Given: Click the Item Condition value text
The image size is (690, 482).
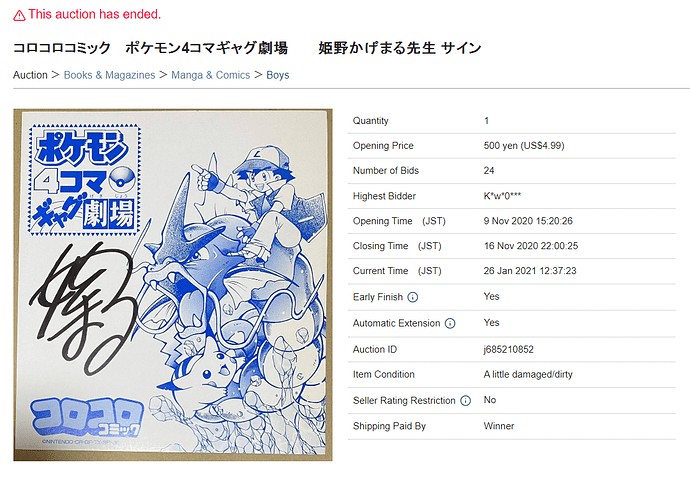Looking at the screenshot, I should 528,375.
